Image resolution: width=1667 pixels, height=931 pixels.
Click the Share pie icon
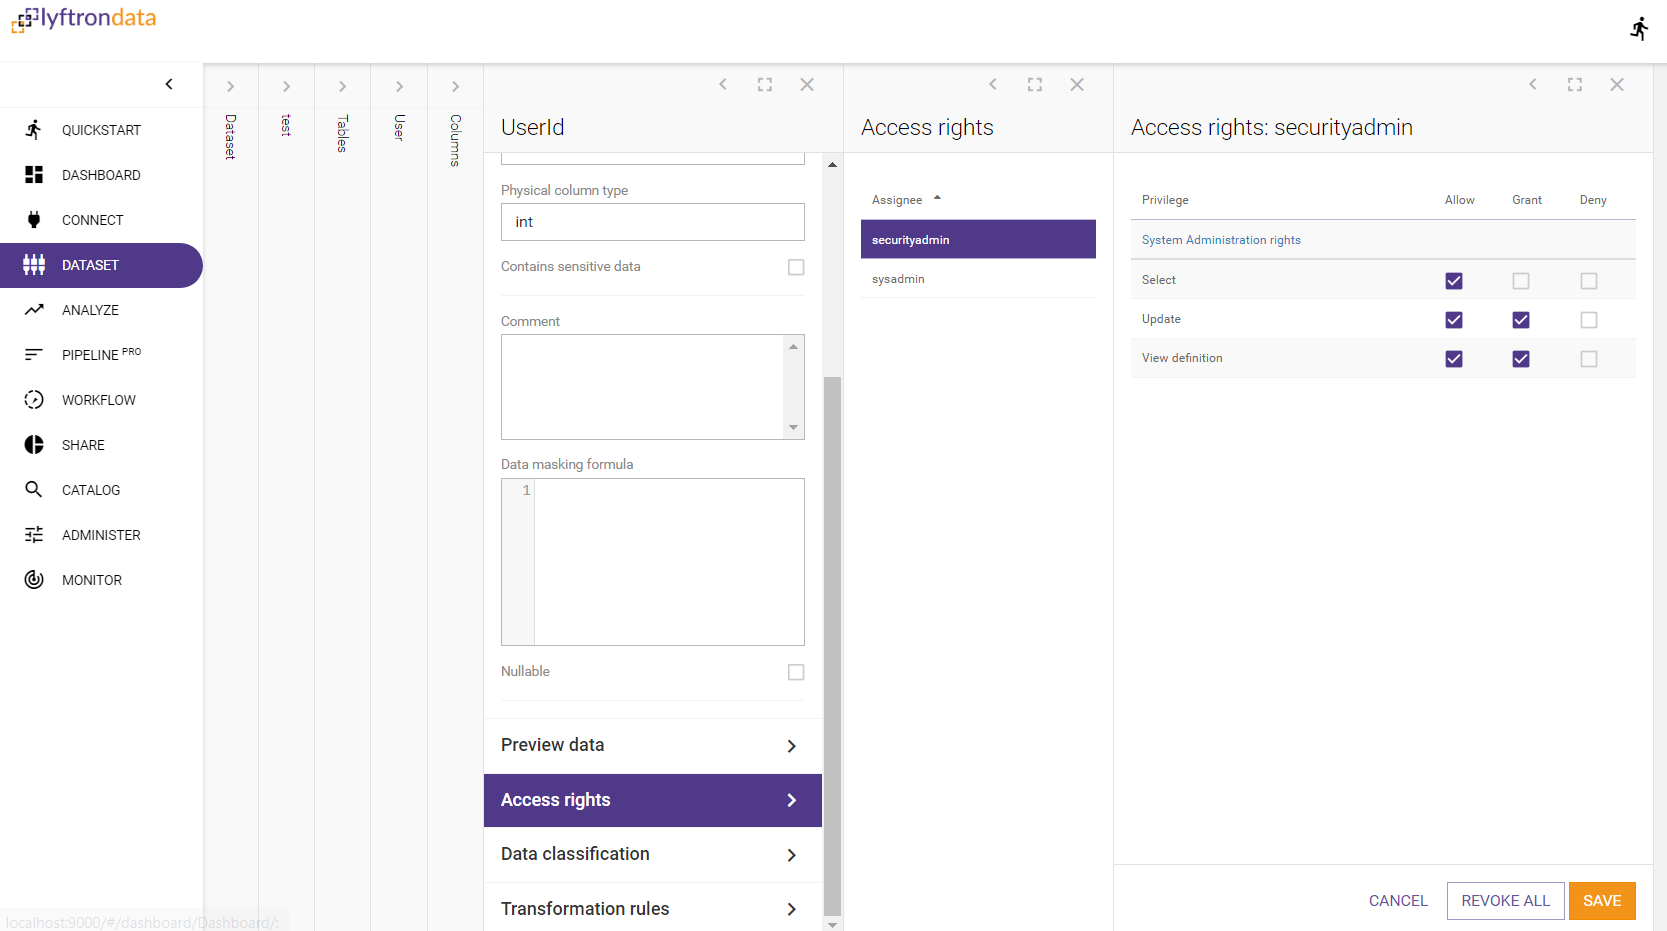(34, 445)
